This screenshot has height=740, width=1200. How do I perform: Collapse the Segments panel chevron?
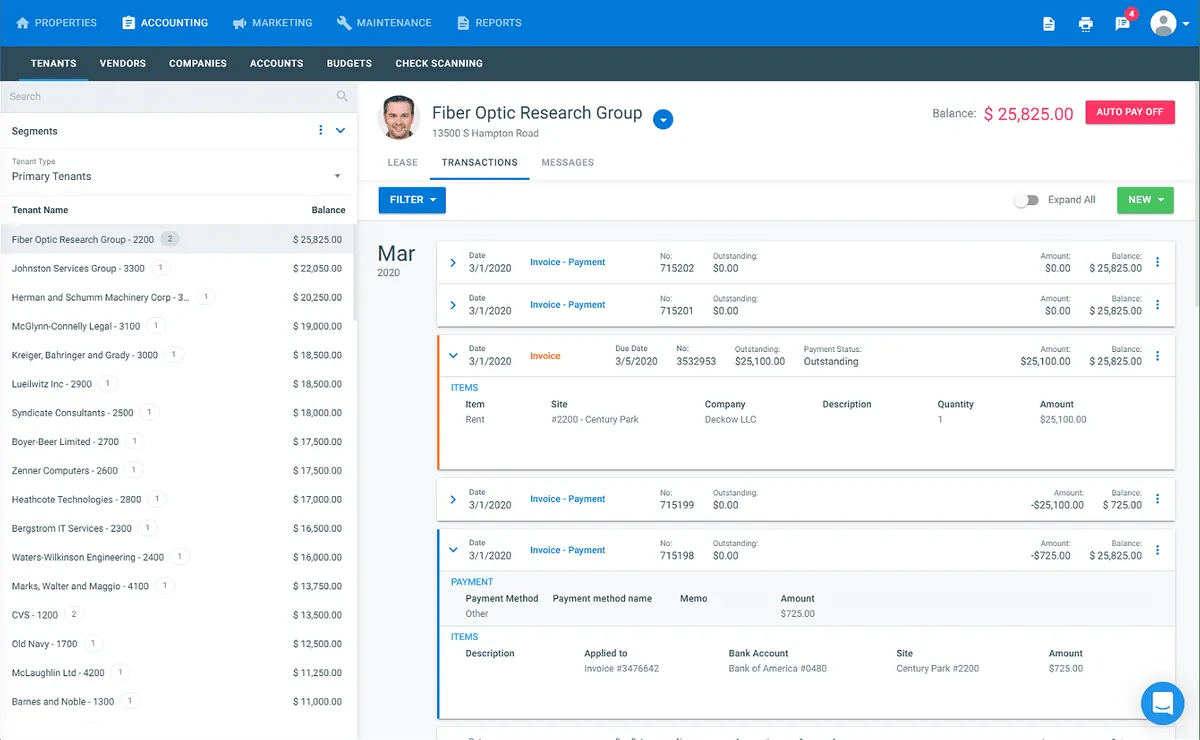tap(340, 131)
